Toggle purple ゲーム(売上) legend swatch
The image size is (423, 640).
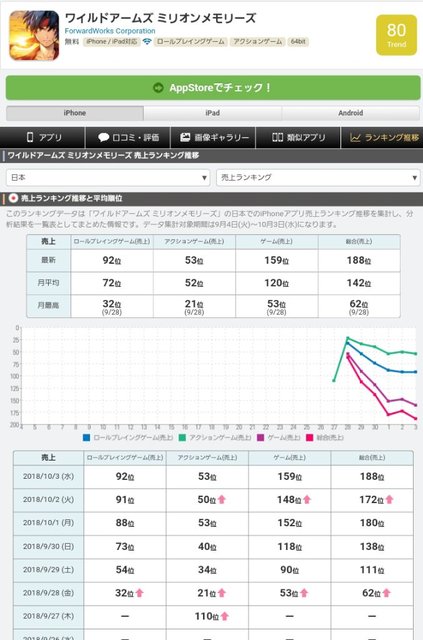pyautogui.click(x=260, y=438)
